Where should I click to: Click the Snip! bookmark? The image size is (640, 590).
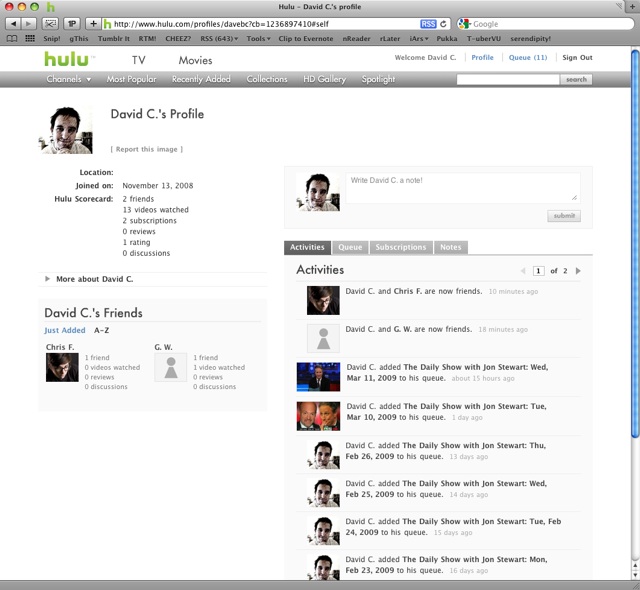[x=52, y=39]
